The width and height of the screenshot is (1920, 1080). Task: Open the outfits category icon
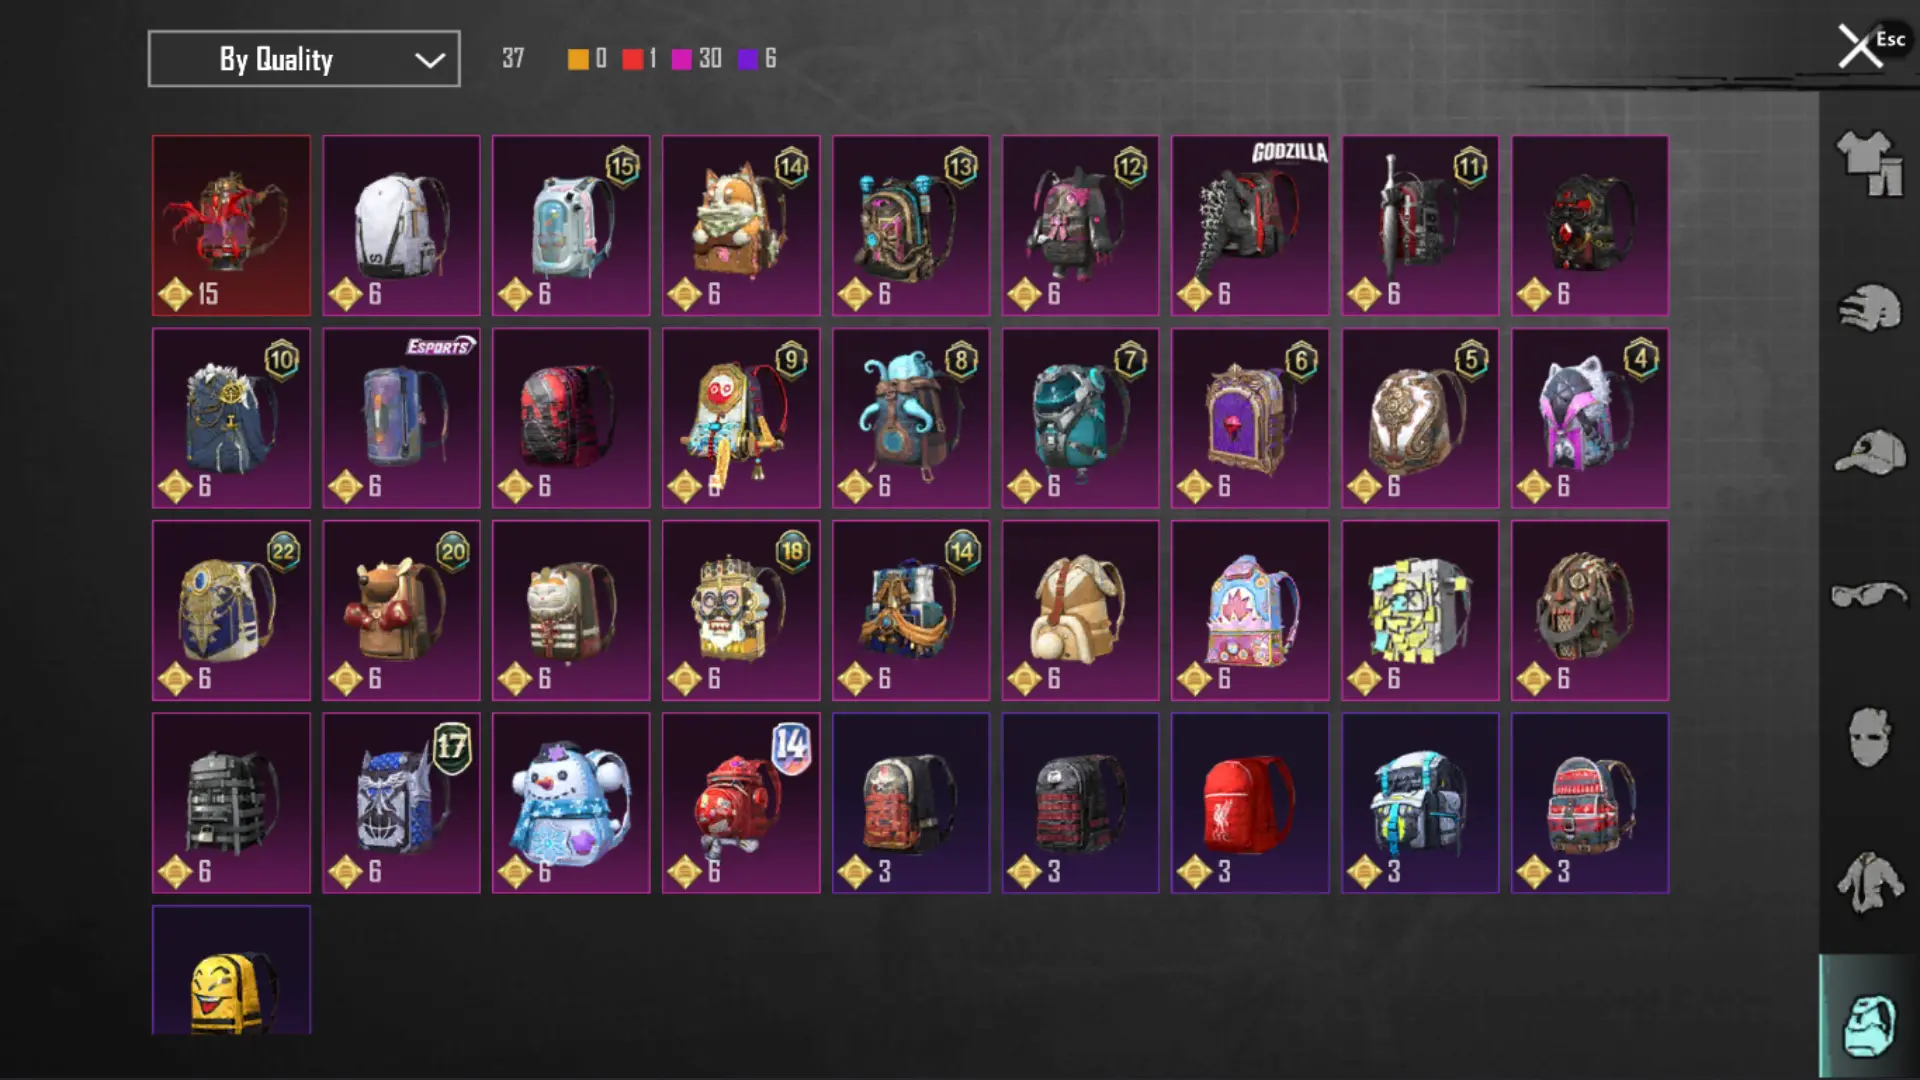coord(1869,163)
